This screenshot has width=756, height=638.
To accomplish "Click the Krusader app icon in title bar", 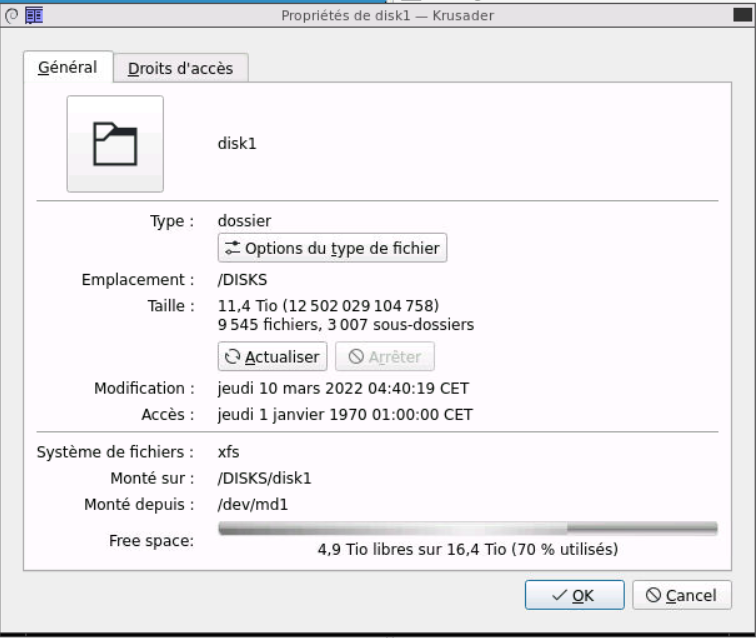I will [x=34, y=15].
